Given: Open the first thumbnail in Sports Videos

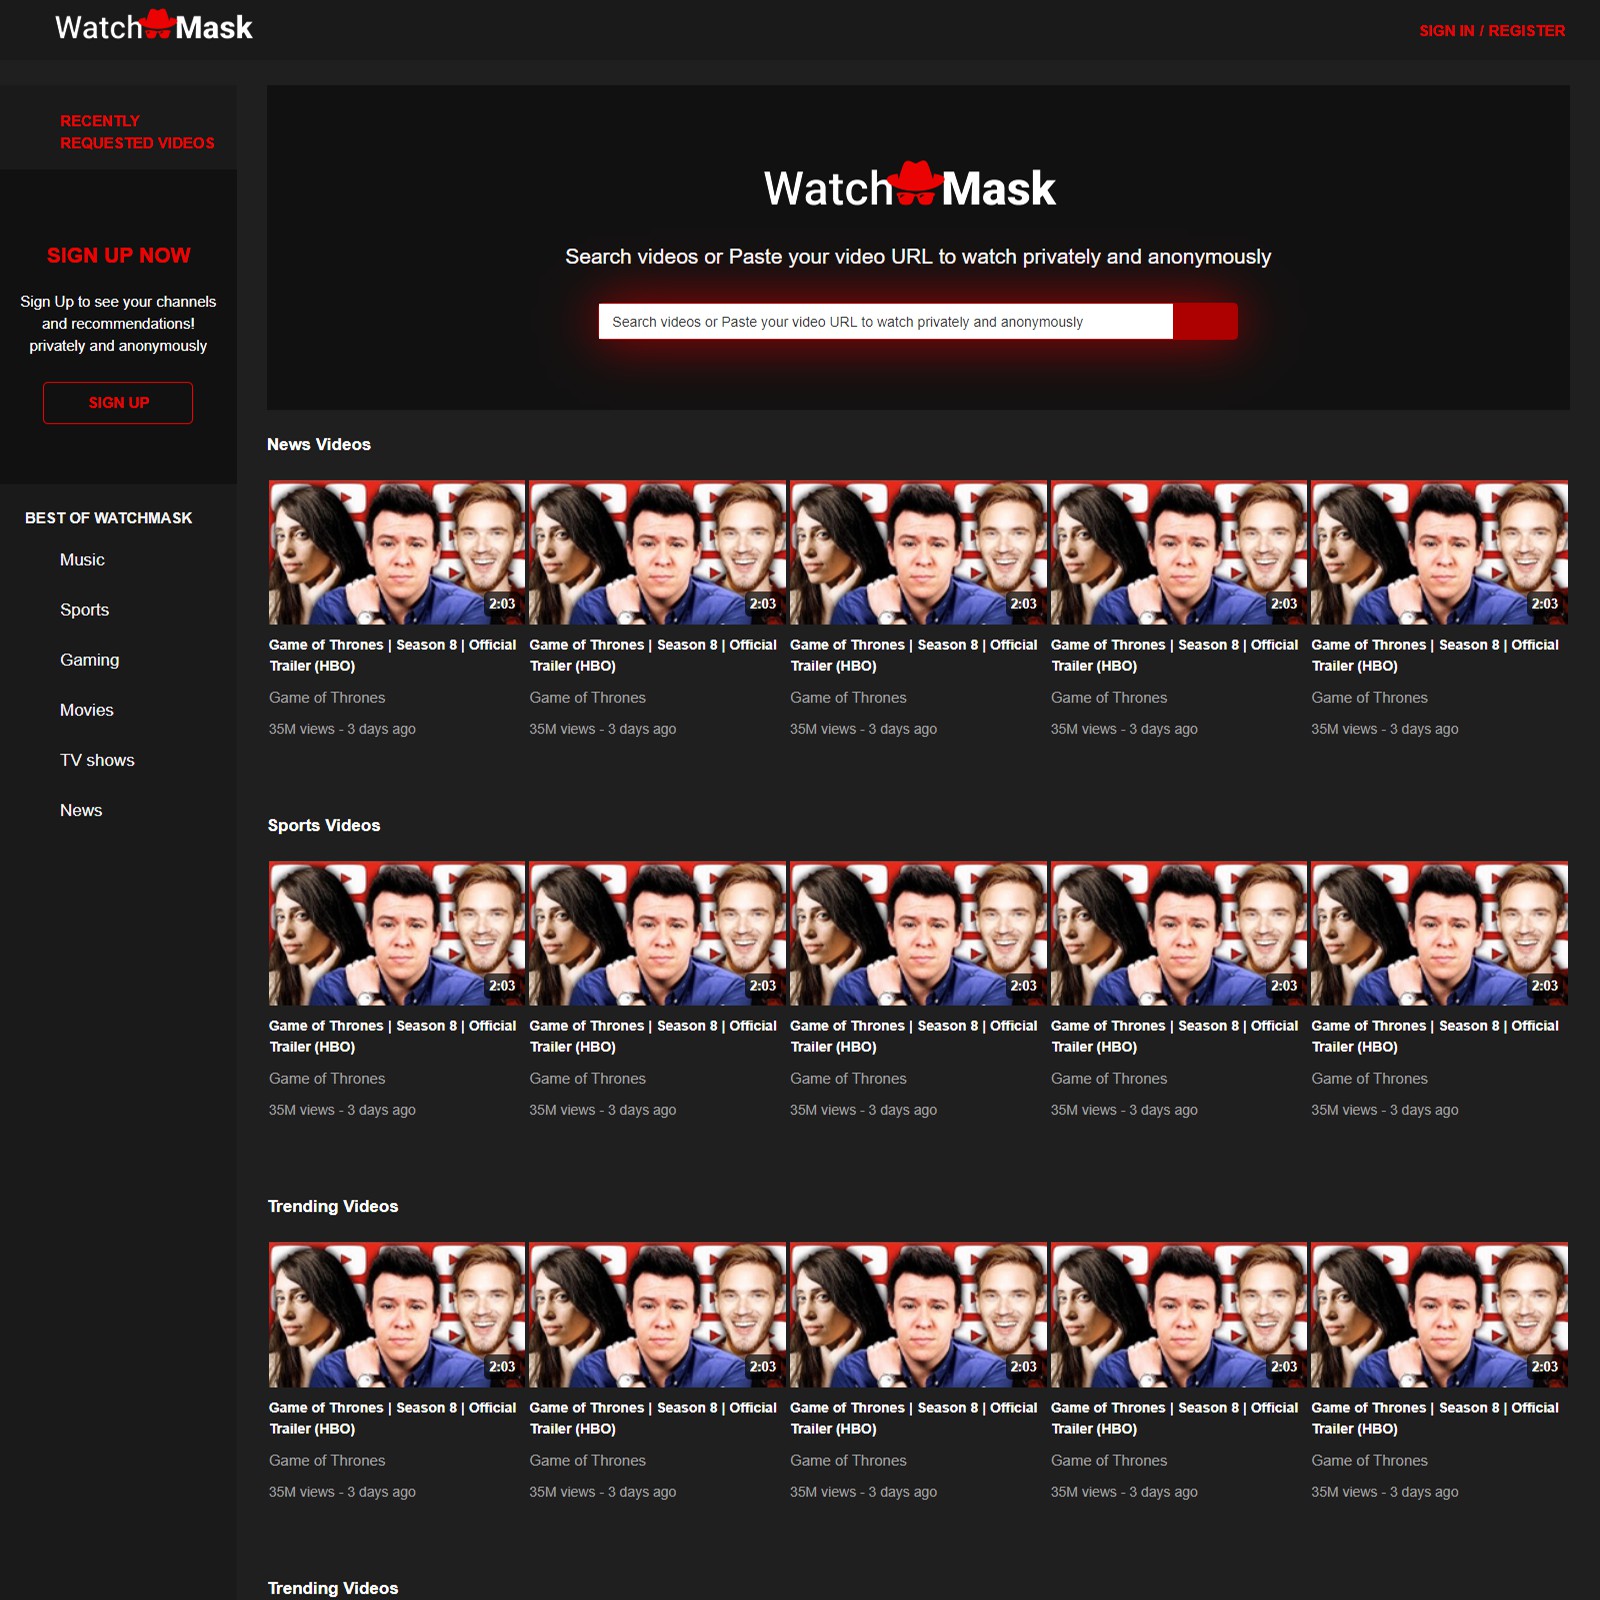Looking at the screenshot, I should click(397, 934).
